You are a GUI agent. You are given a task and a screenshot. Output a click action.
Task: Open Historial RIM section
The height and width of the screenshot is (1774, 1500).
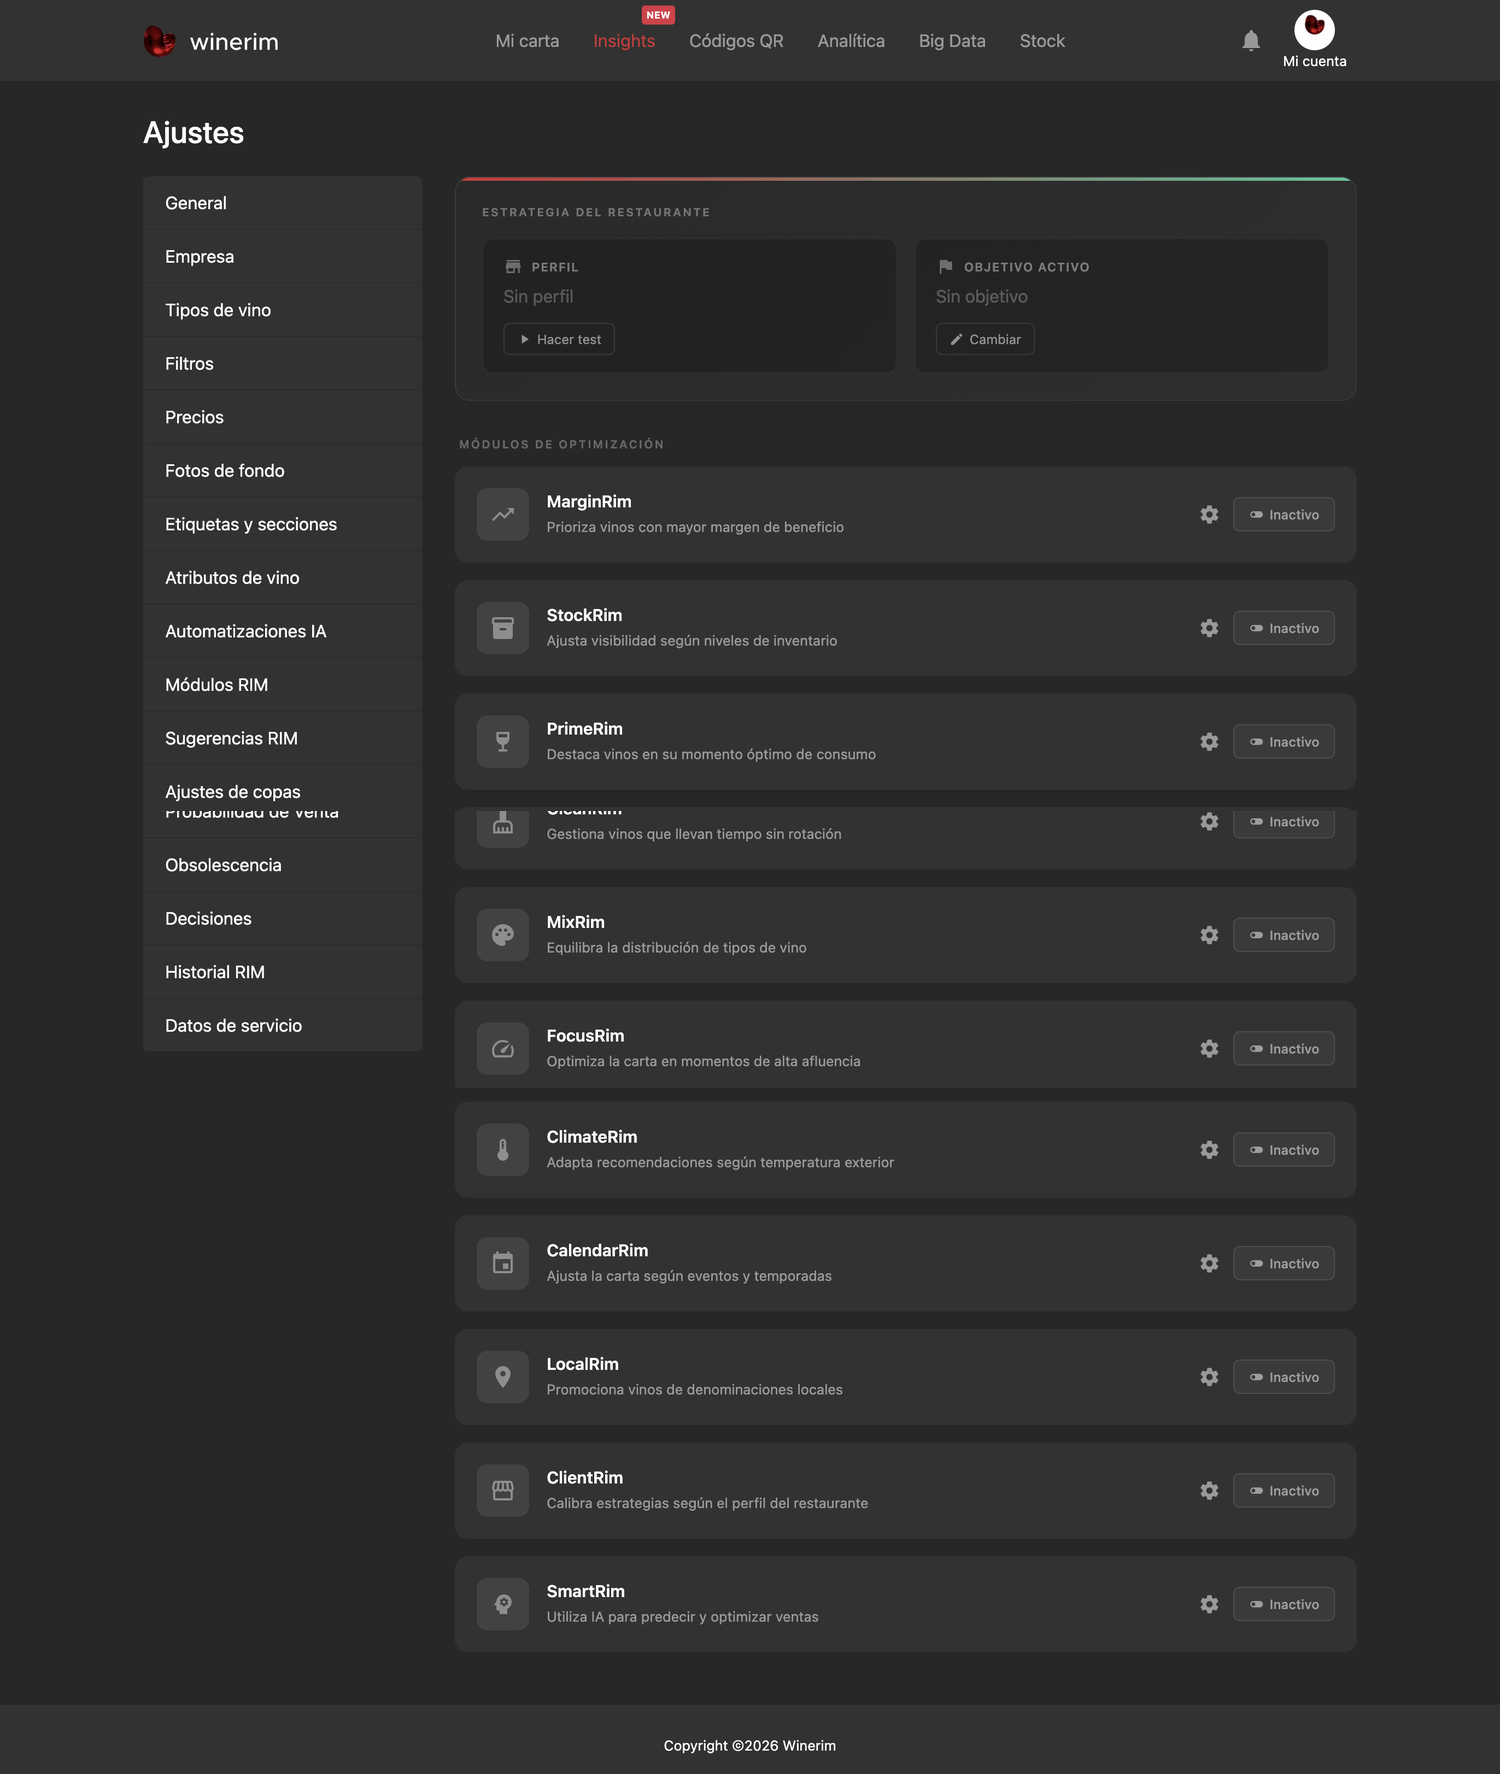pos(282,972)
